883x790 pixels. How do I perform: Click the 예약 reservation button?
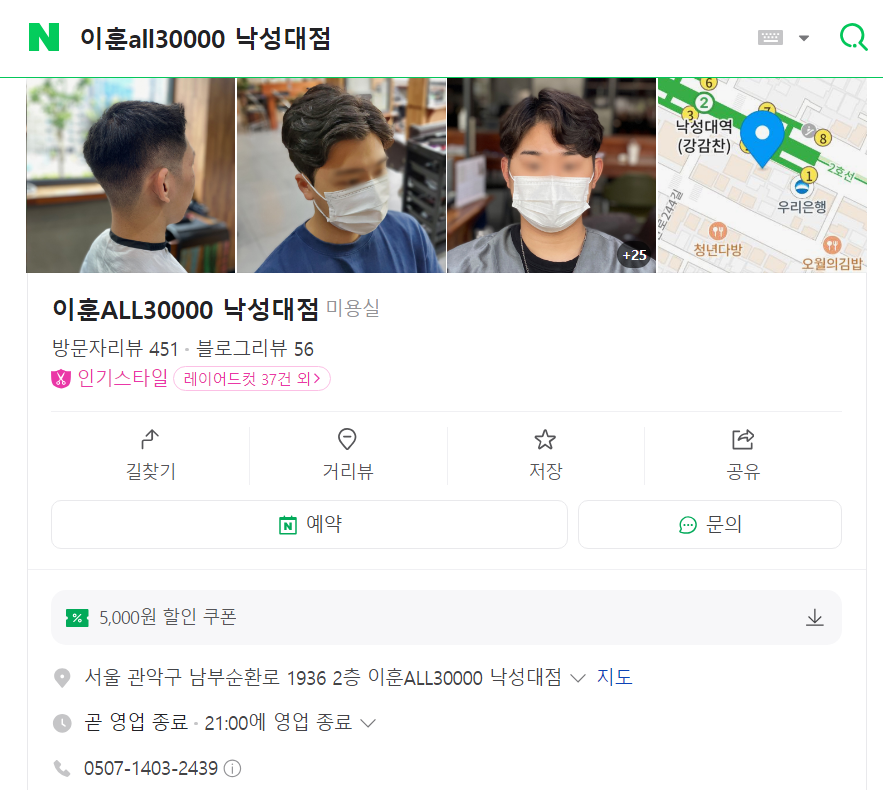(309, 524)
